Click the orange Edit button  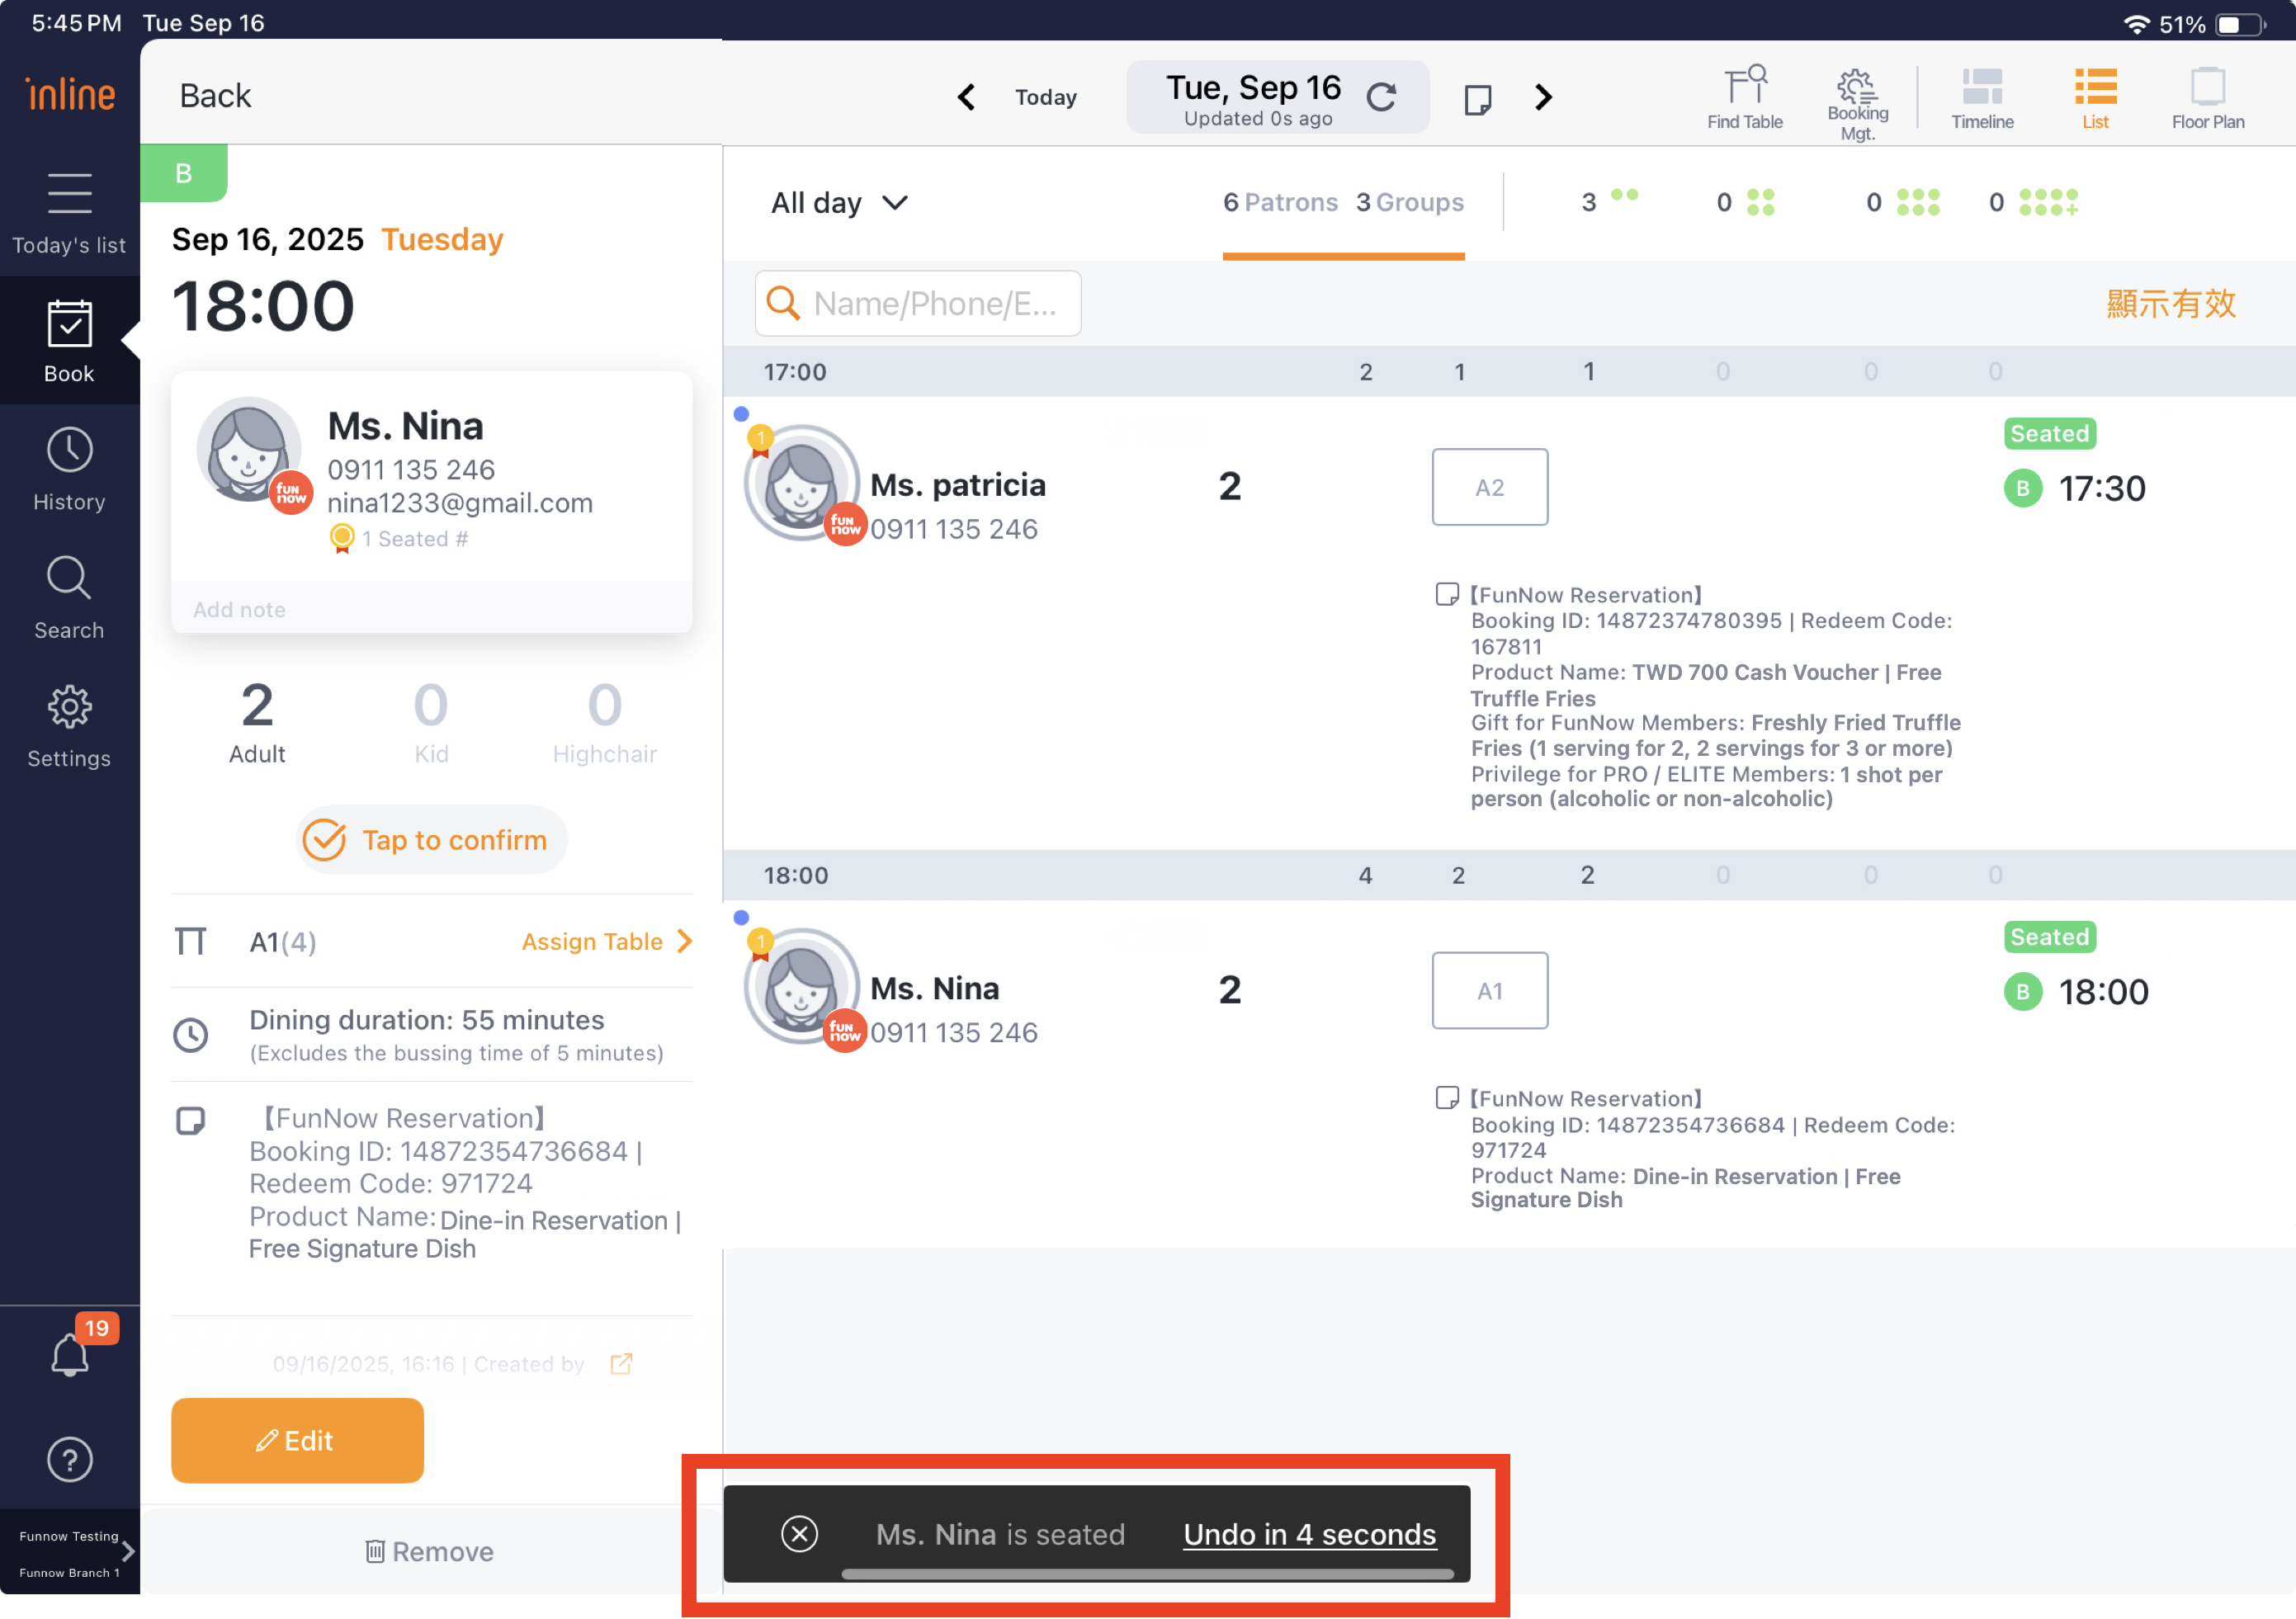tap(297, 1440)
